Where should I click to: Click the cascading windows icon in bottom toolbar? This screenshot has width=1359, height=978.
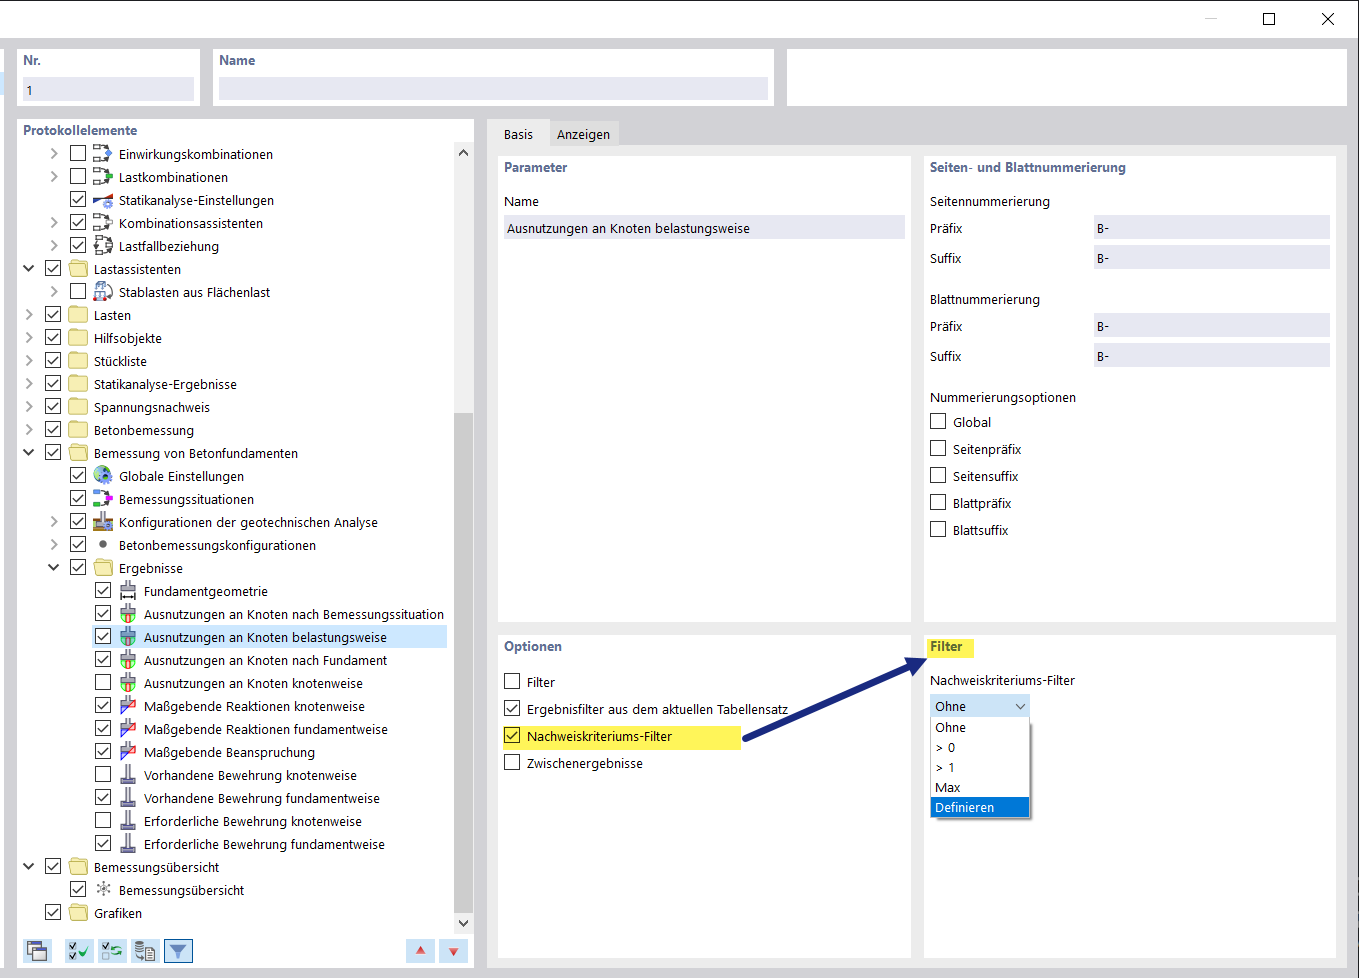click(x=37, y=951)
